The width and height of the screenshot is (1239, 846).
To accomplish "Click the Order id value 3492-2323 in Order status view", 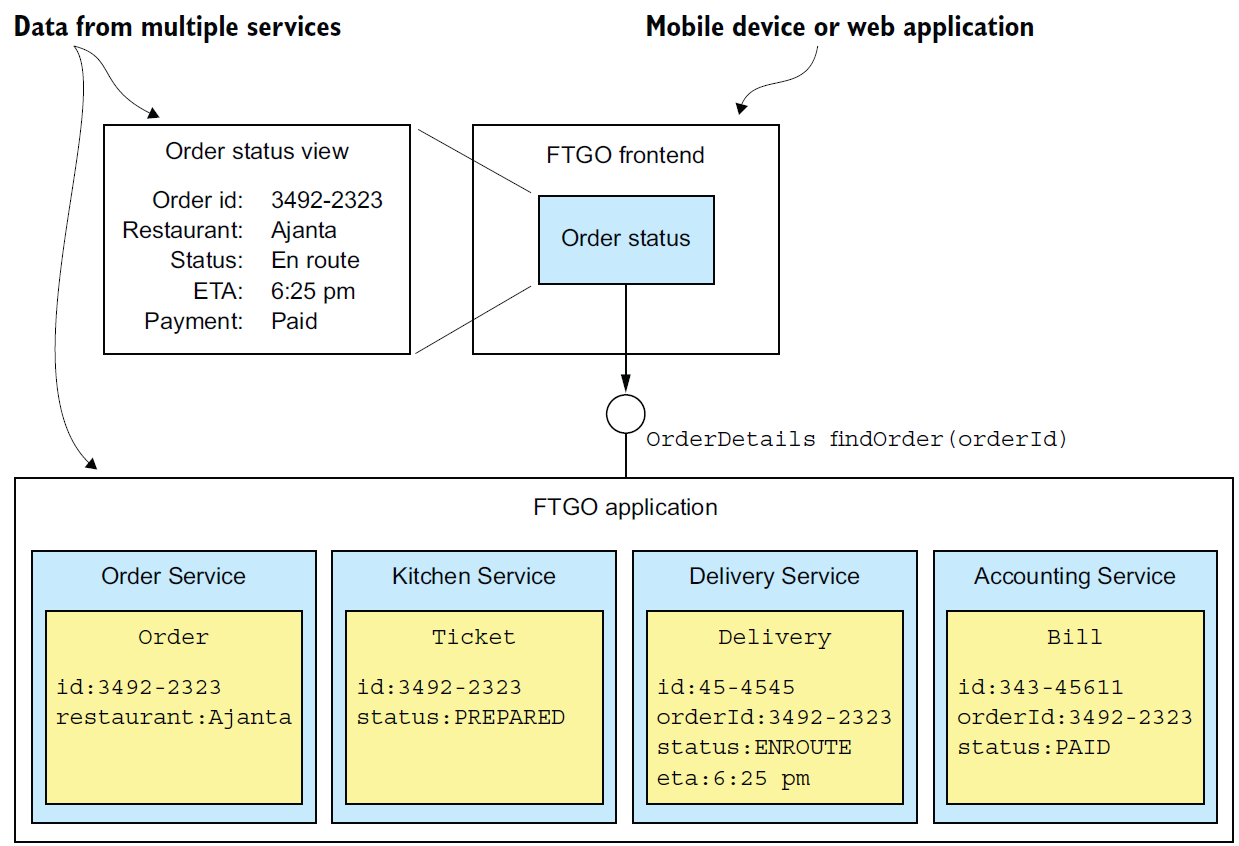I will (327, 200).
